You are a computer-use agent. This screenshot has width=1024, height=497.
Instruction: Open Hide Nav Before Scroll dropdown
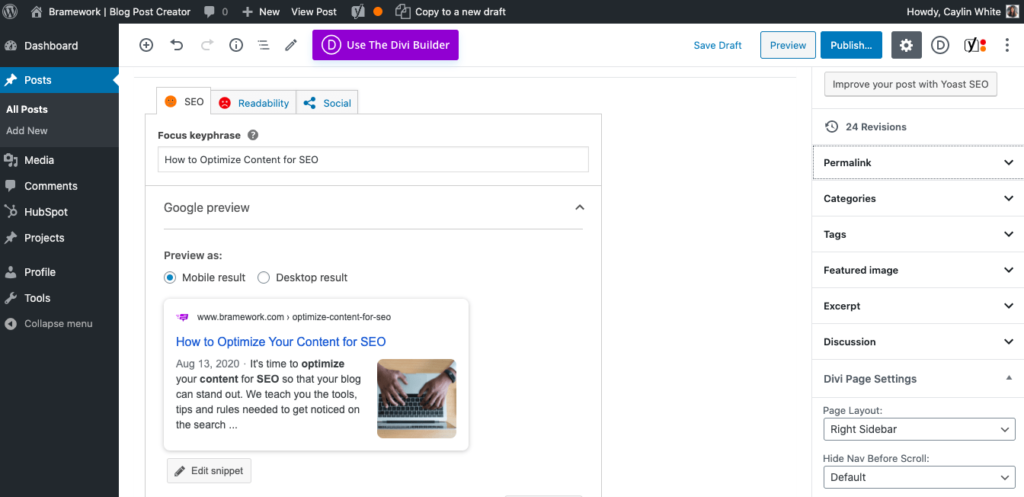[x=919, y=477]
